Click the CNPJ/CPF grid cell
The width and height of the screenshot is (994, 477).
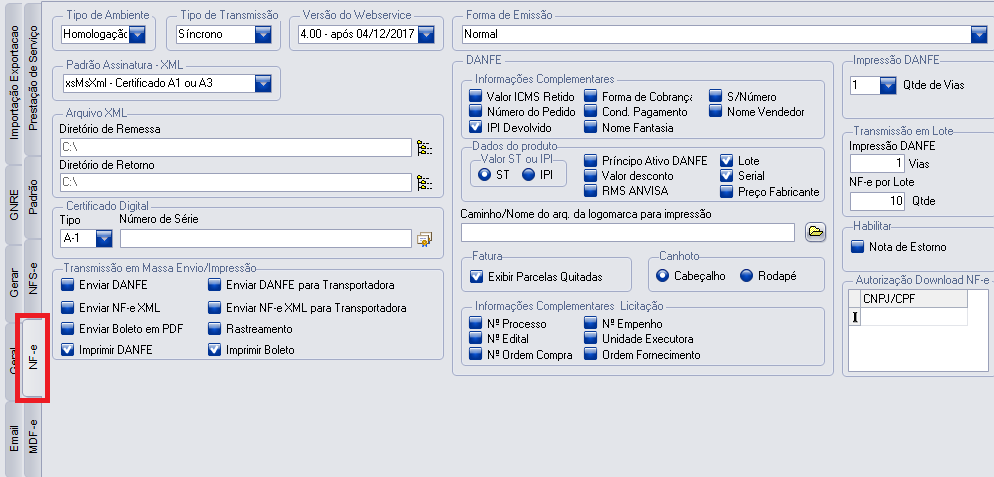coord(914,317)
